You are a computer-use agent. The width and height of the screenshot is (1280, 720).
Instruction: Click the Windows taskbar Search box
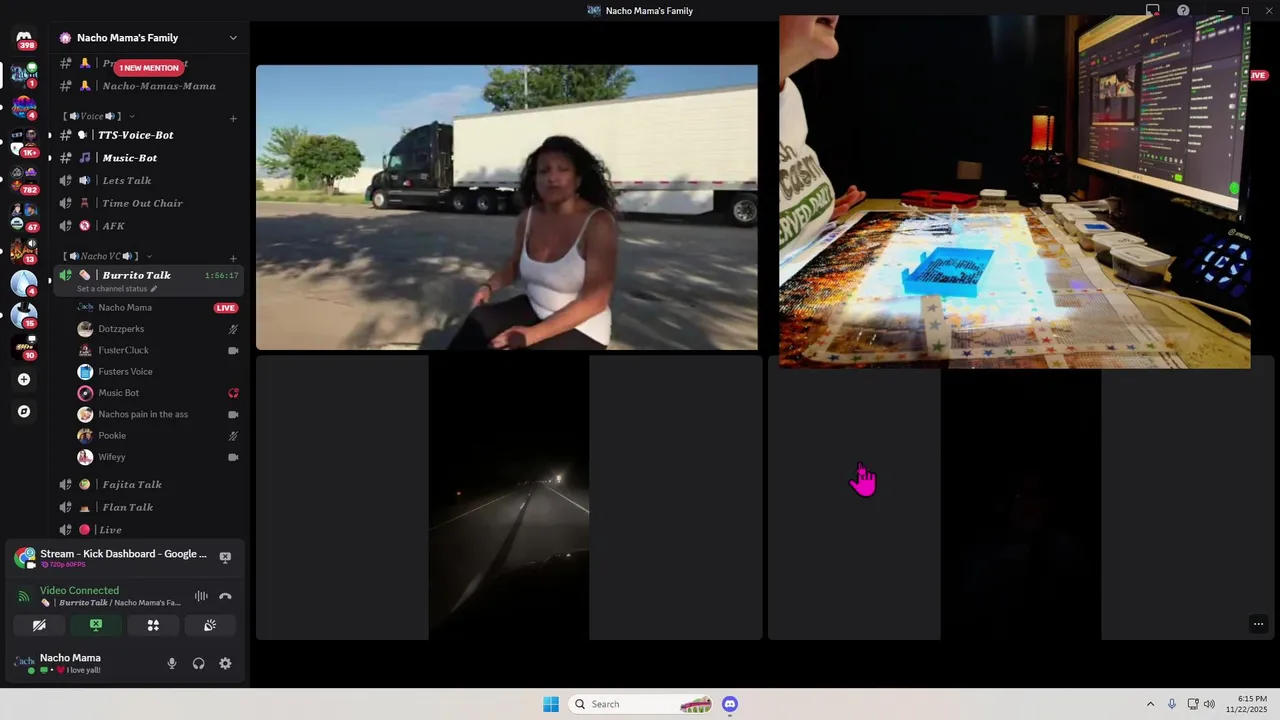click(x=640, y=704)
